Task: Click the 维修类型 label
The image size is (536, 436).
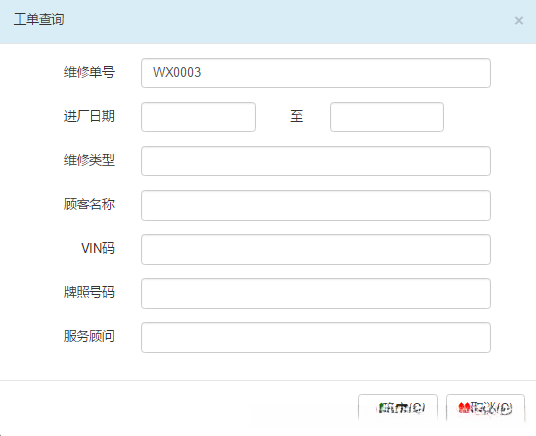Action: [x=89, y=160]
